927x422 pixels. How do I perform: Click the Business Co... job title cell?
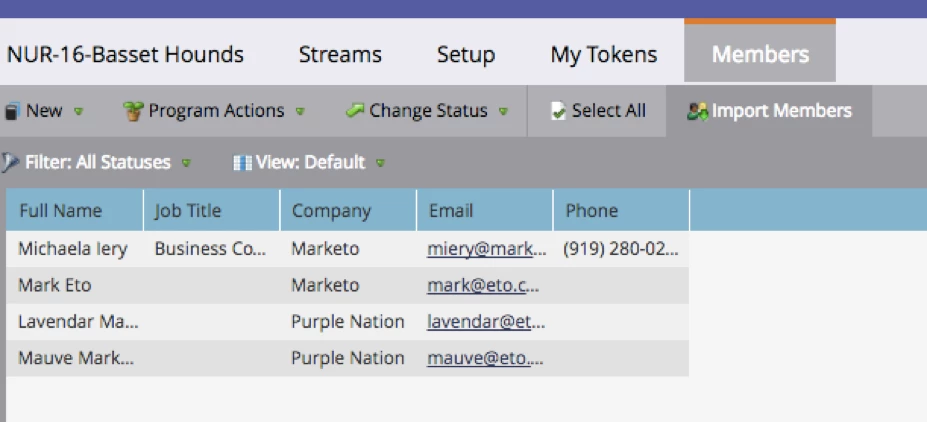210,249
